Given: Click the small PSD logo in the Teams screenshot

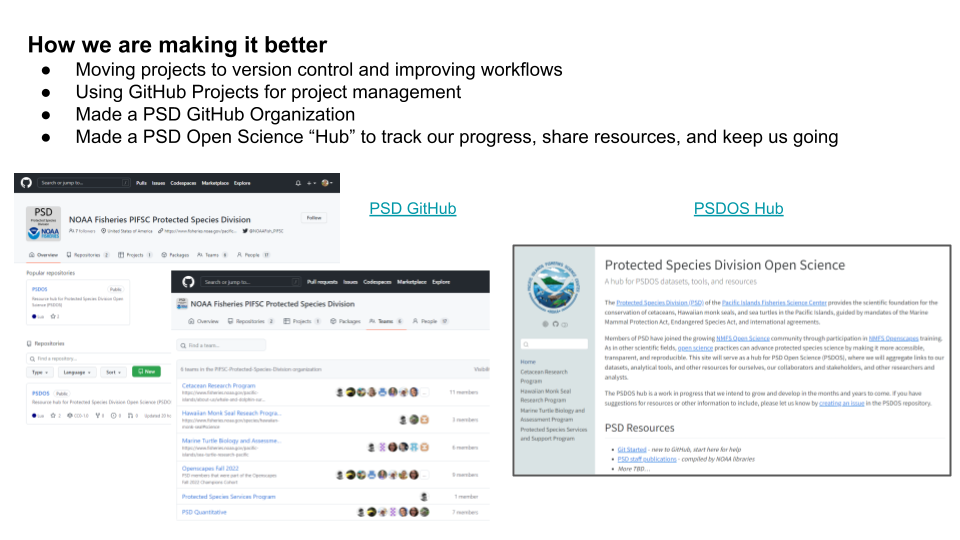Looking at the screenshot, I should point(182,304).
